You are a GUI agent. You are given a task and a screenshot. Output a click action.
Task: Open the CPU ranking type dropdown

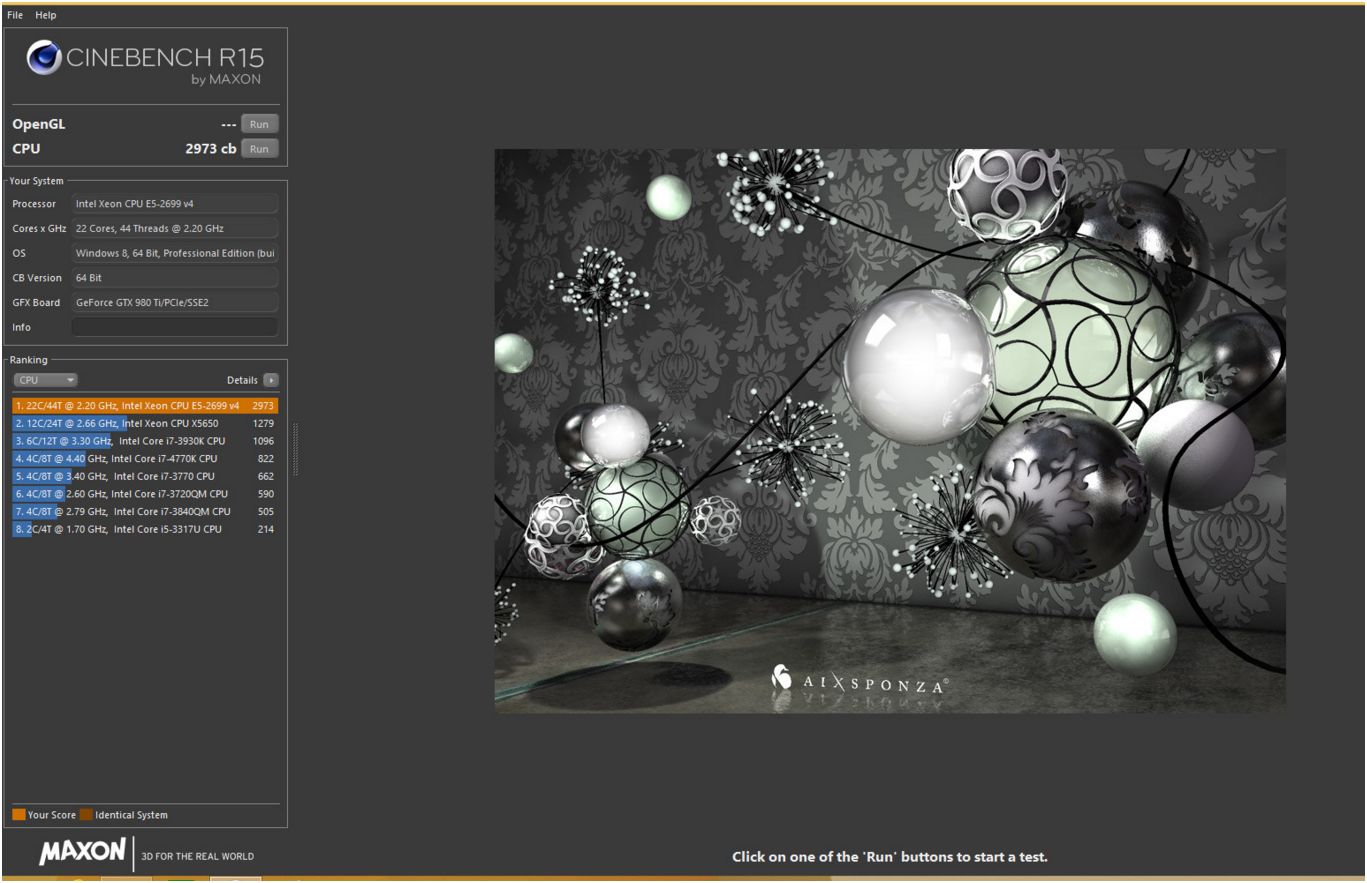tap(45, 380)
